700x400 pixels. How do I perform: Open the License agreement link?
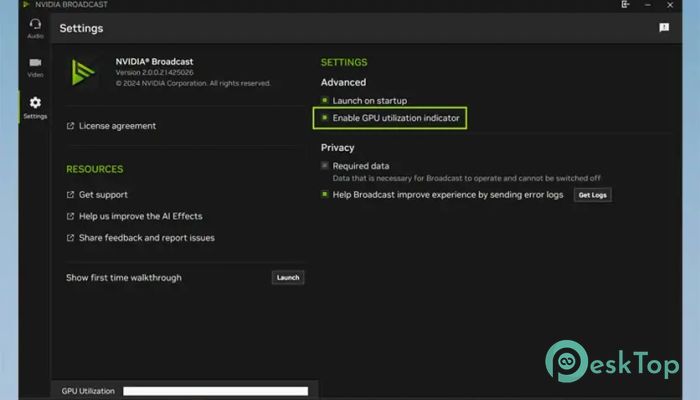point(111,126)
